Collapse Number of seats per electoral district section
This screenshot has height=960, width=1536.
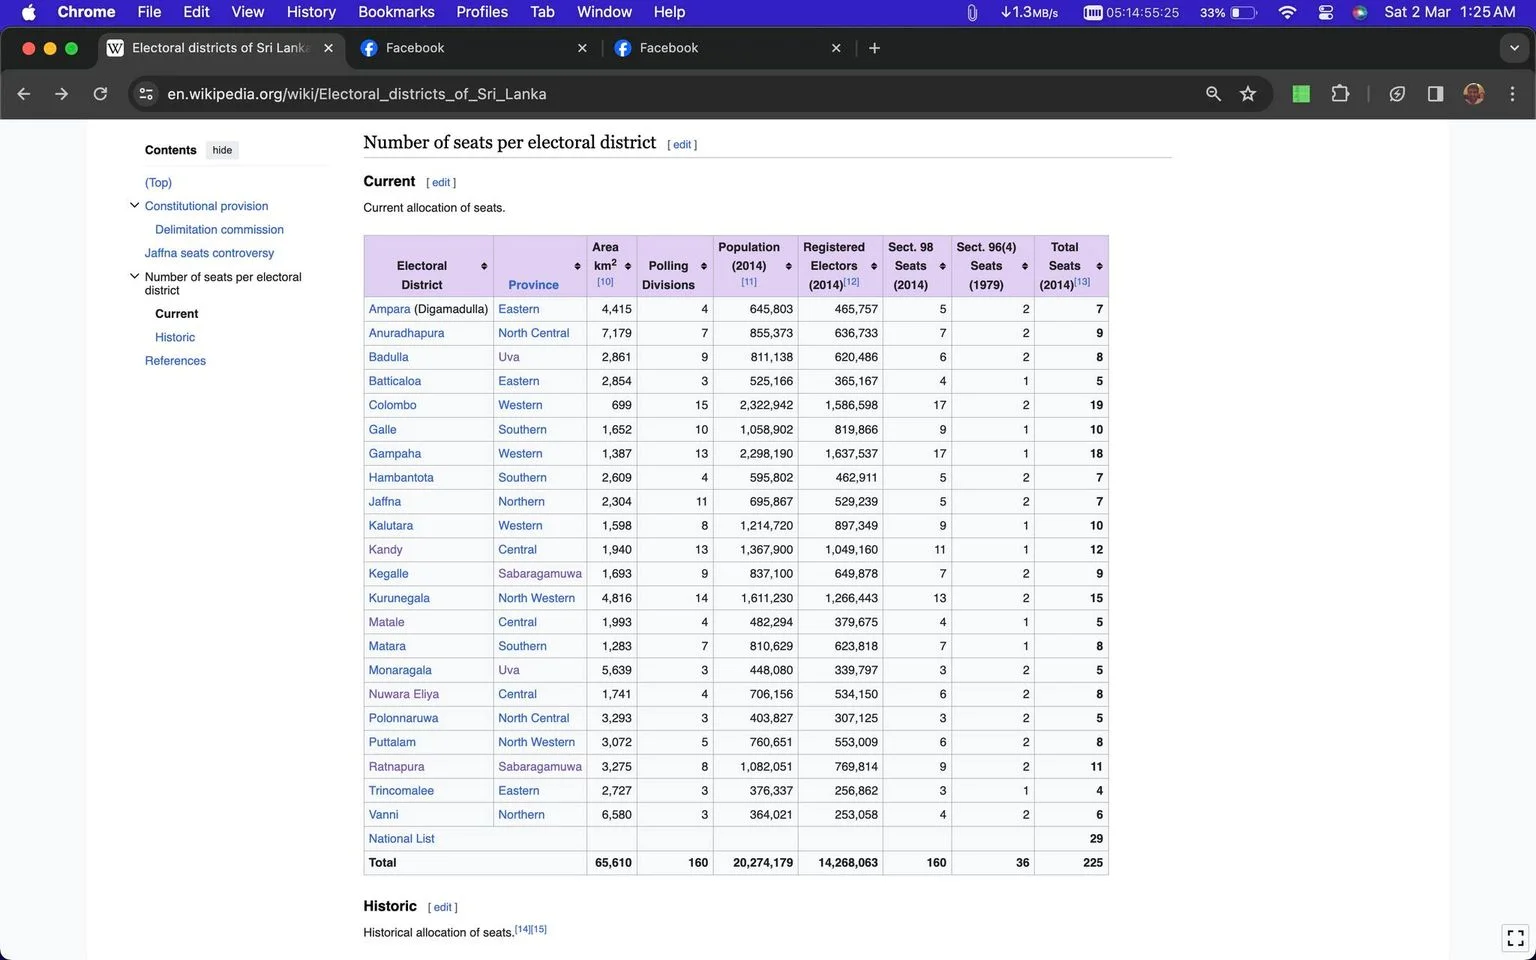(x=134, y=276)
